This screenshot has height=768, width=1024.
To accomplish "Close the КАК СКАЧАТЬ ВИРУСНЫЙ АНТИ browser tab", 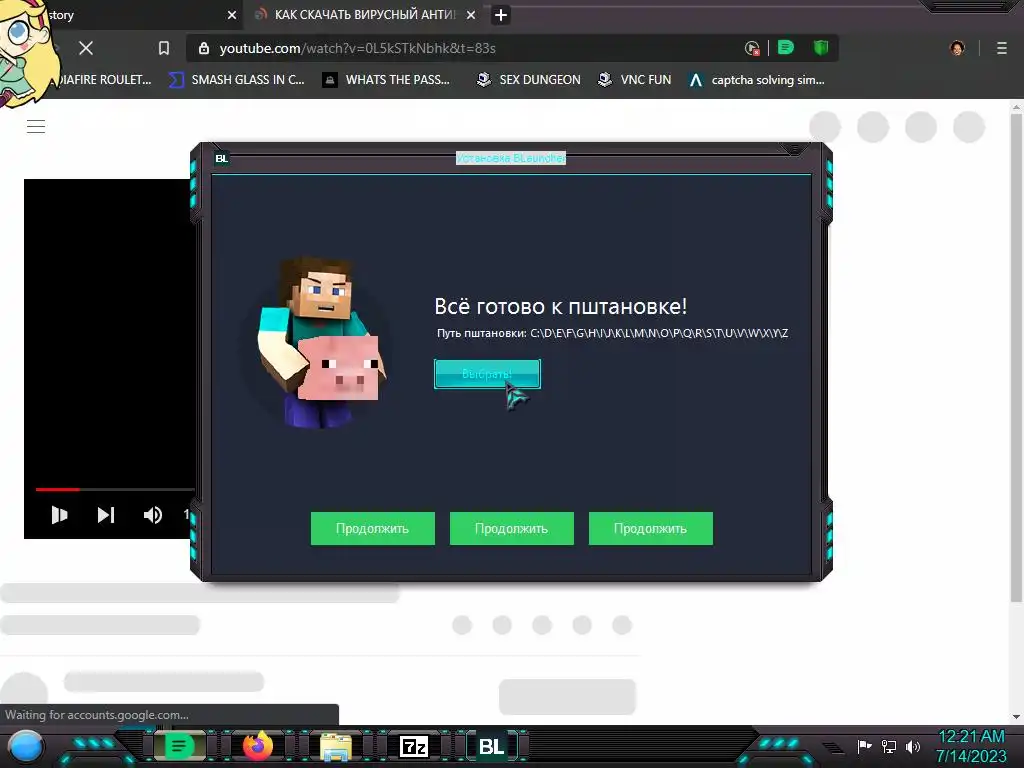I will coord(471,15).
